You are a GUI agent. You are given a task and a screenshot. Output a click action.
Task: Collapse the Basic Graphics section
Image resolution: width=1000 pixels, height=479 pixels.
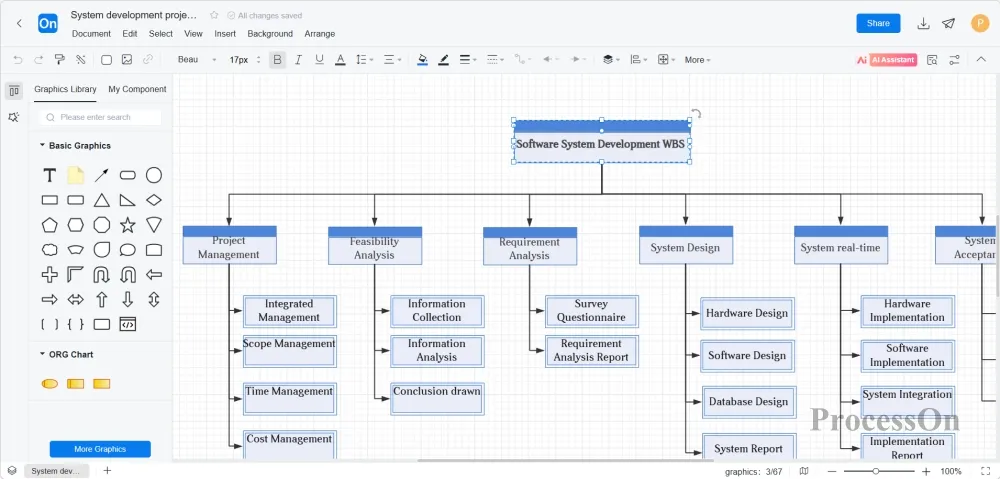click(x=42, y=146)
